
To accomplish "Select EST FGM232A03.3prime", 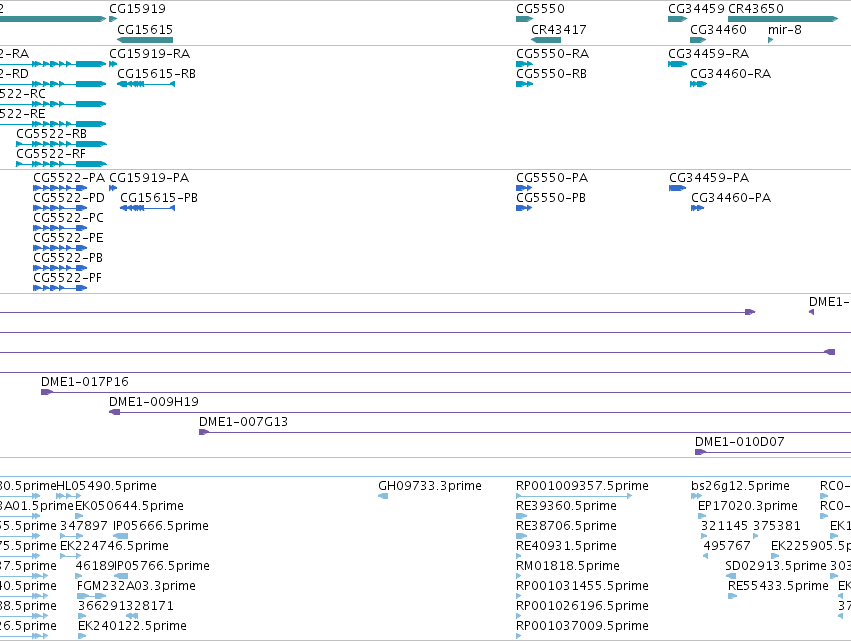I will [136, 587].
